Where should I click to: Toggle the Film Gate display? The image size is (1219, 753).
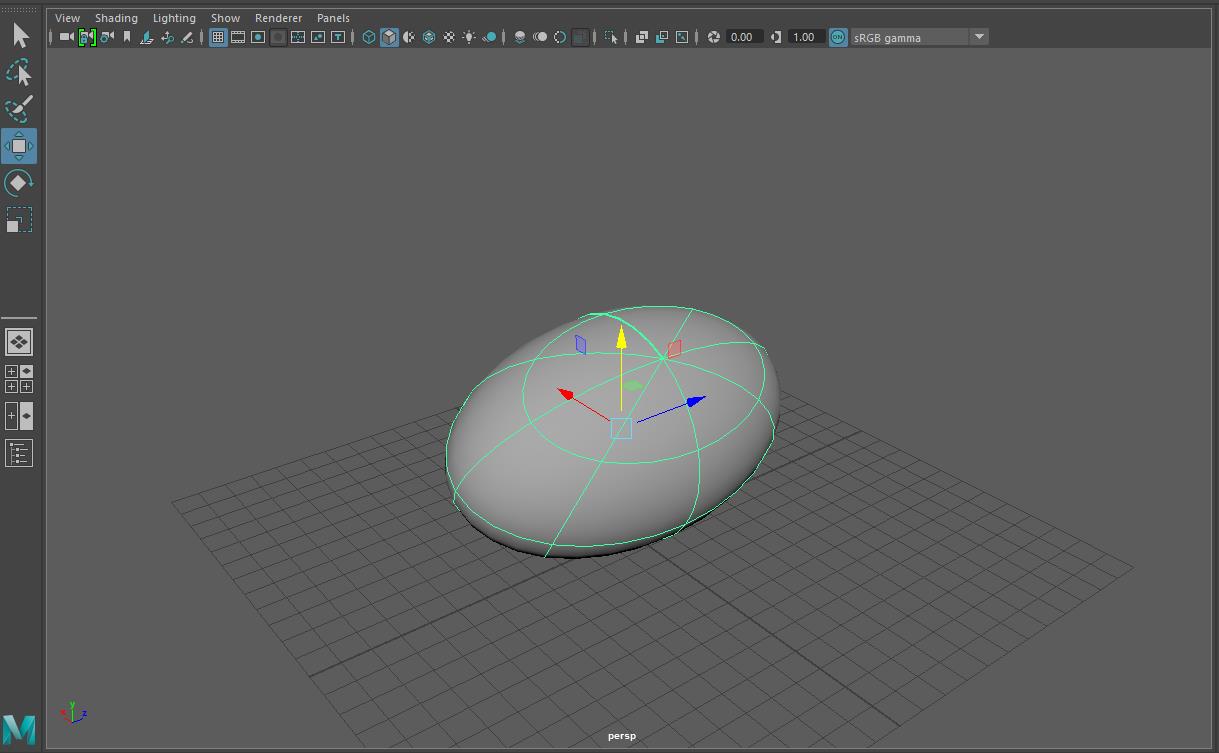(x=238, y=37)
